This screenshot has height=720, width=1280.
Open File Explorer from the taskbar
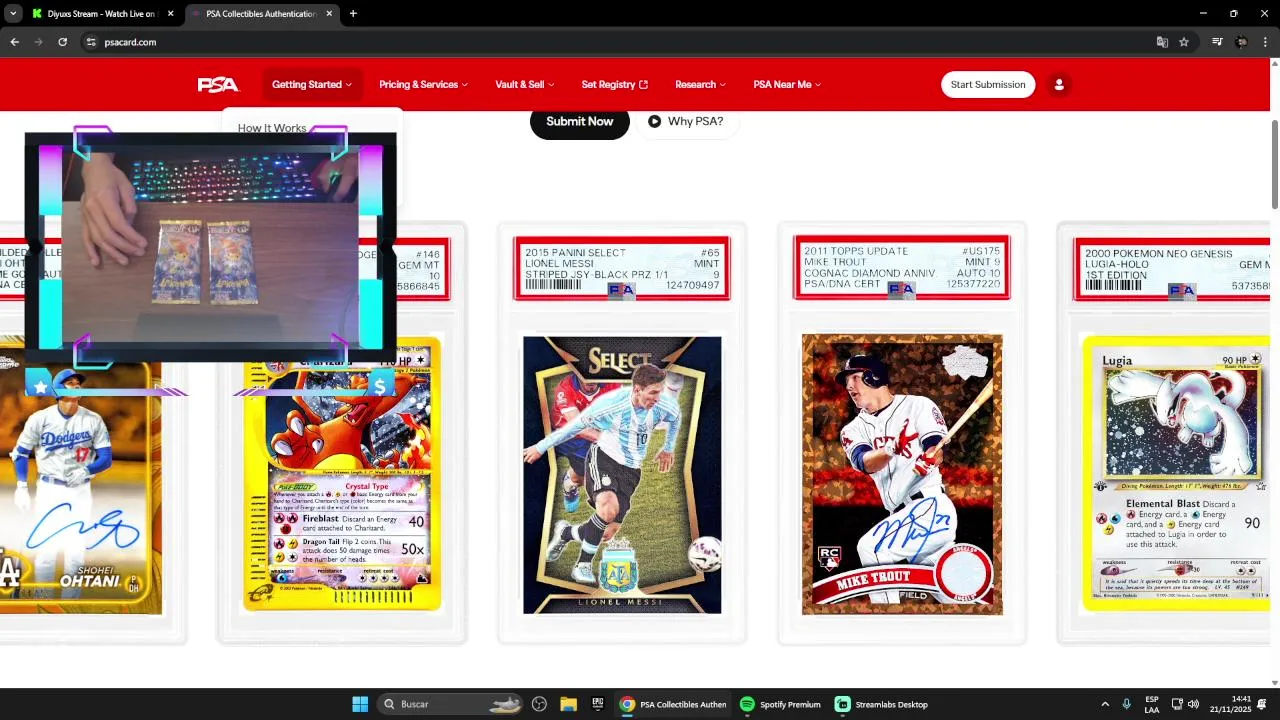pos(569,704)
